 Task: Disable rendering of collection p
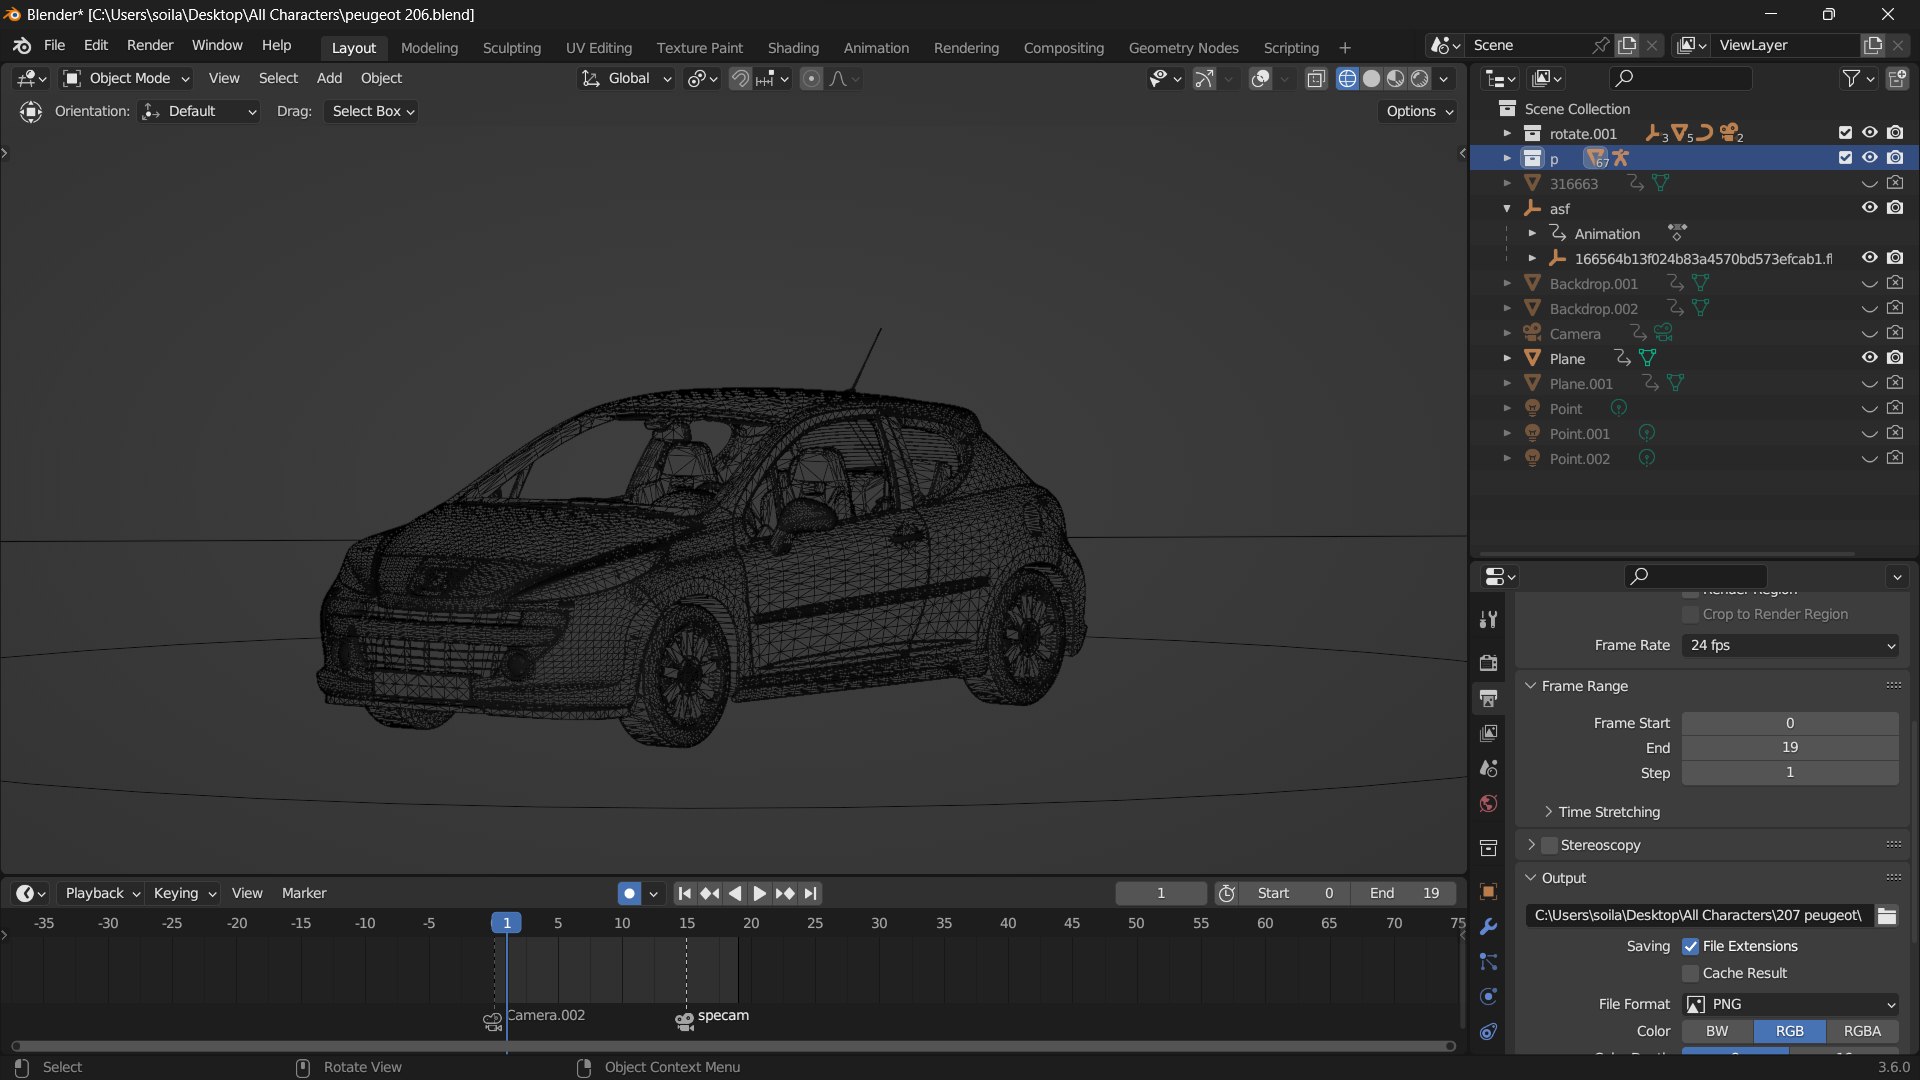pos(1895,158)
